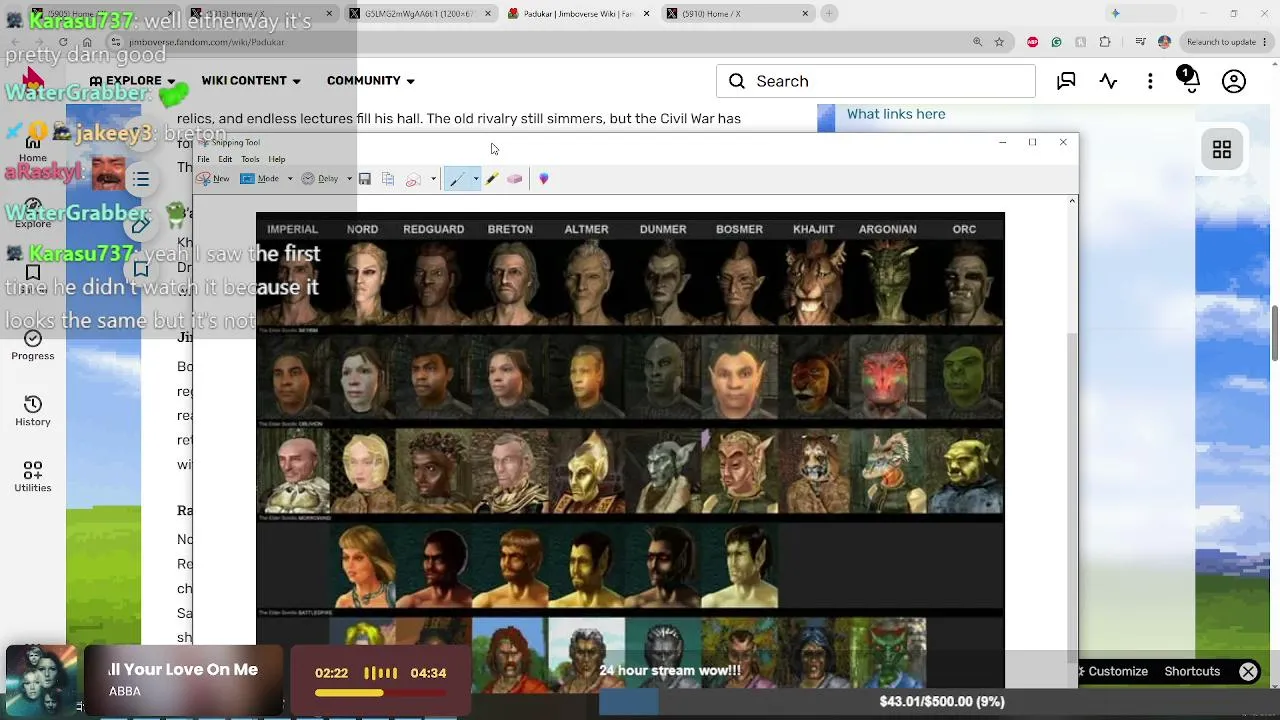Click the browser address bar URL
This screenshot has height=720, width=1280.
[x=207, y=42]
